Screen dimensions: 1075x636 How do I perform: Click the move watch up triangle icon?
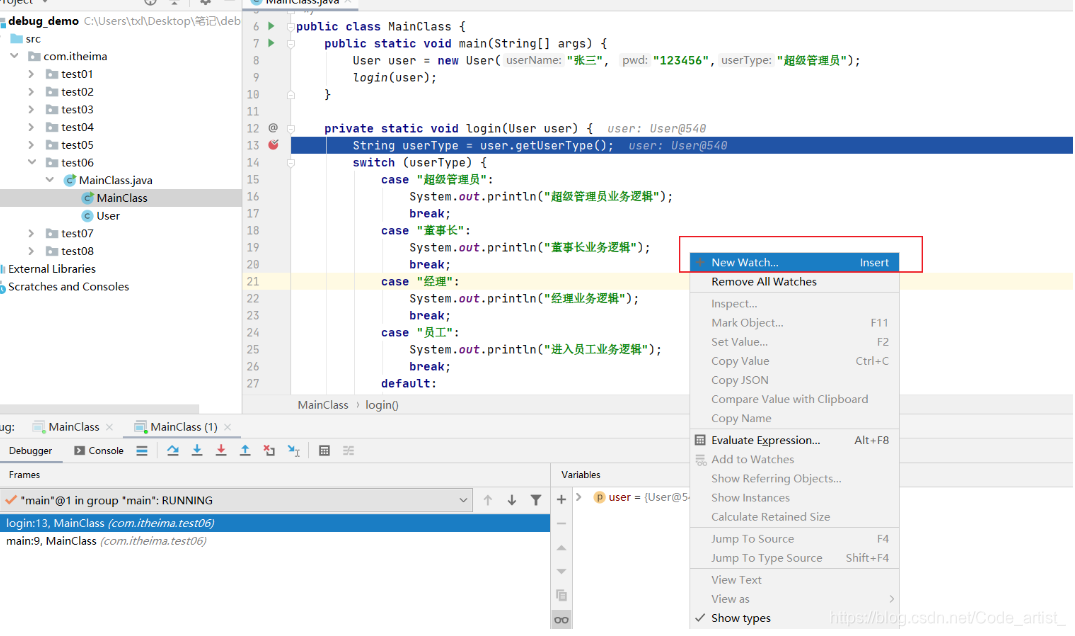click(x=561, y=548)
